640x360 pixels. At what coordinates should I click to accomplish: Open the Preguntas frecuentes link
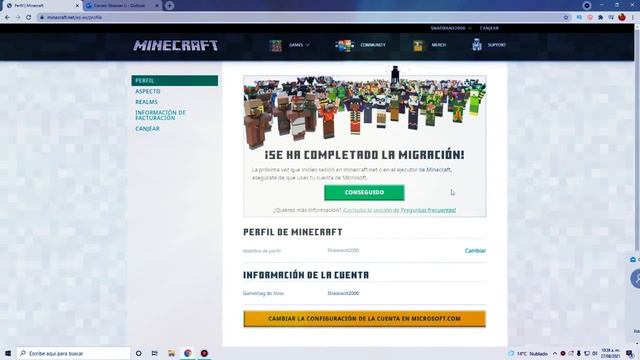coord(399,210)
